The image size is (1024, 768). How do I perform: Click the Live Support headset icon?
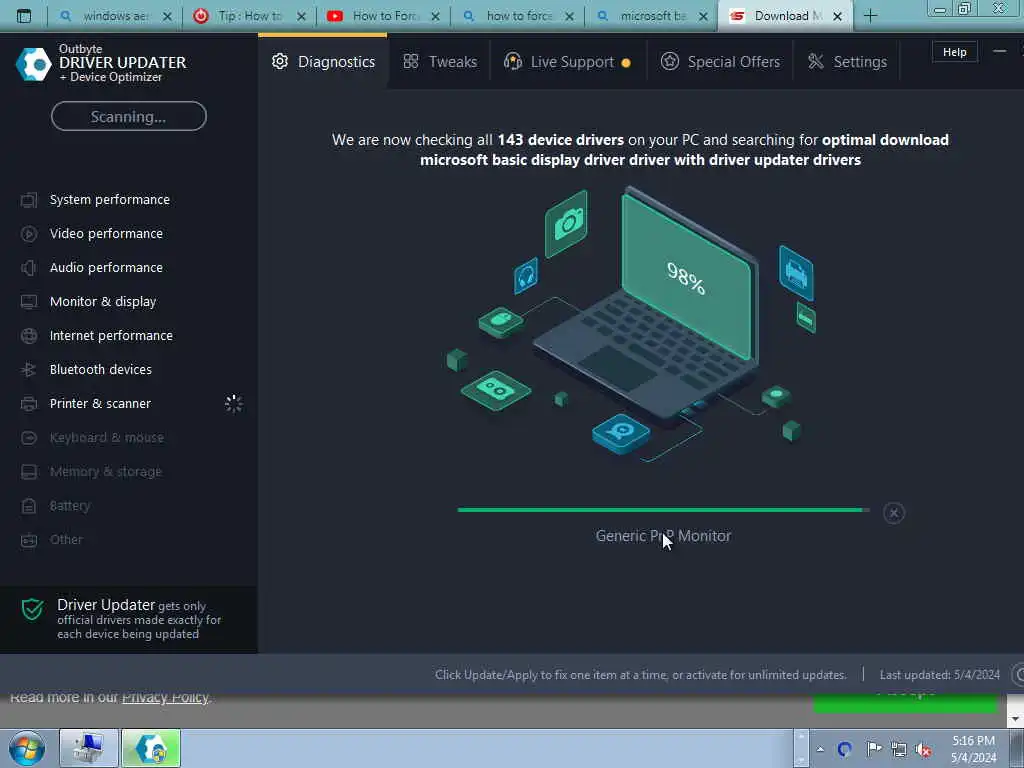tap(513, 61)
